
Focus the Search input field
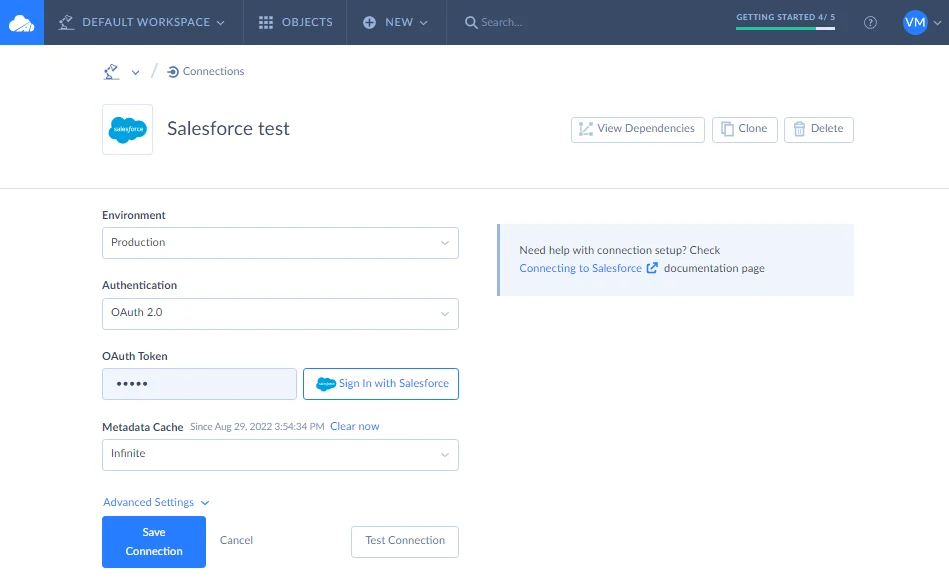tap(502, 22)
